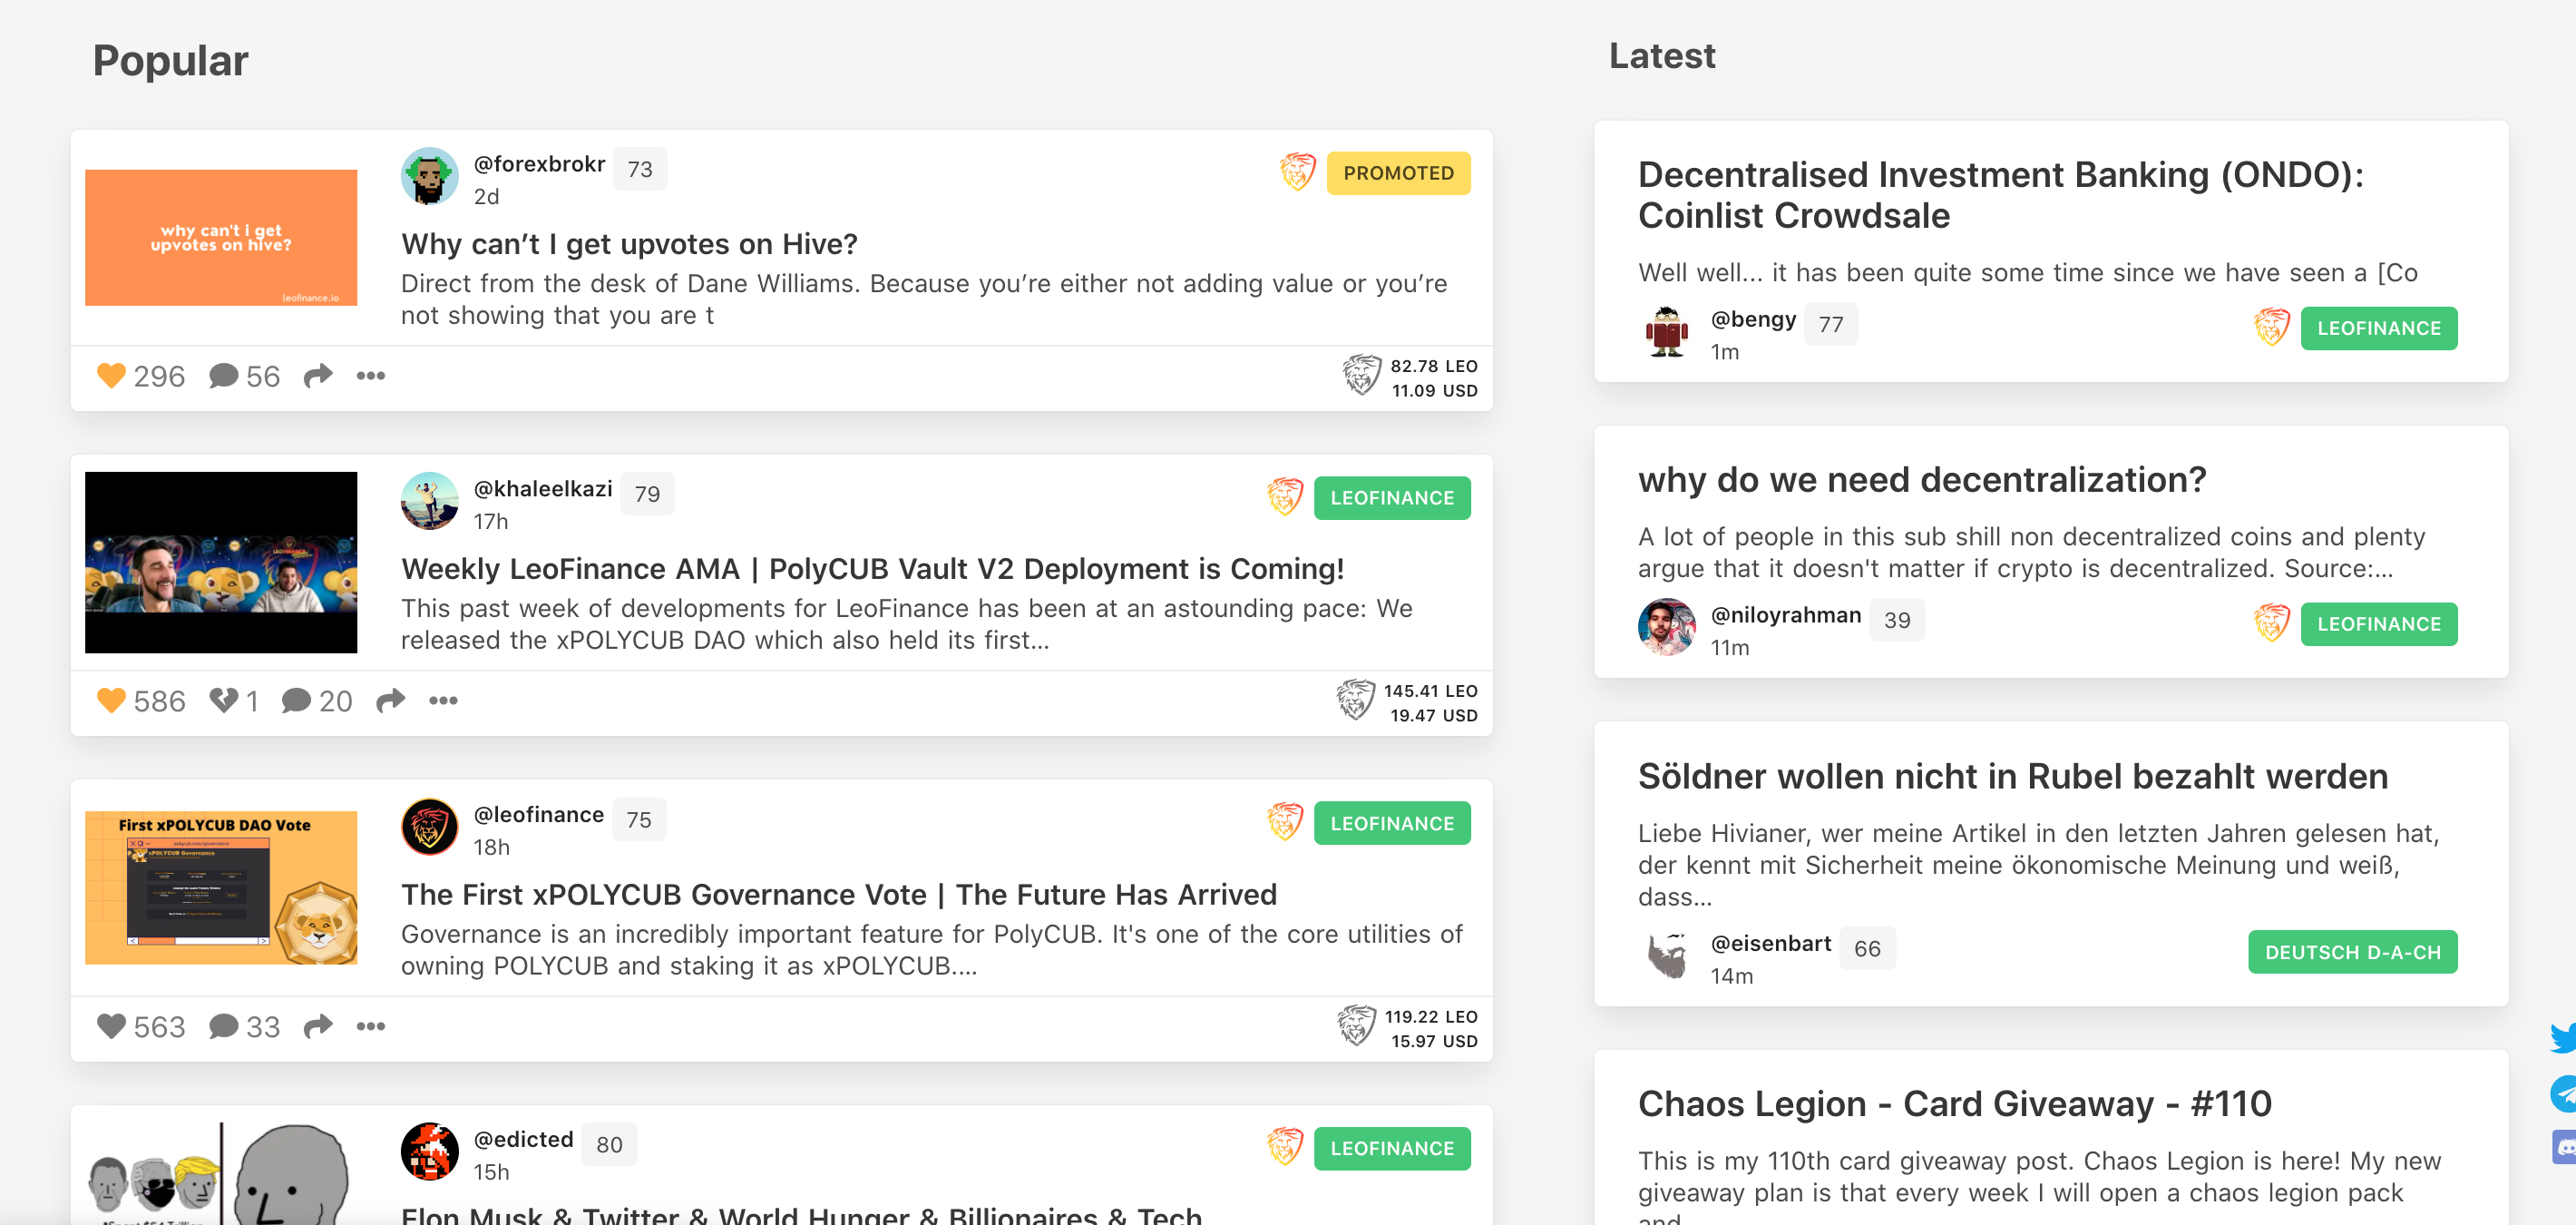Open the Telegram icon on right edge
Screen dimensions: 2576x1225
2563,1094
